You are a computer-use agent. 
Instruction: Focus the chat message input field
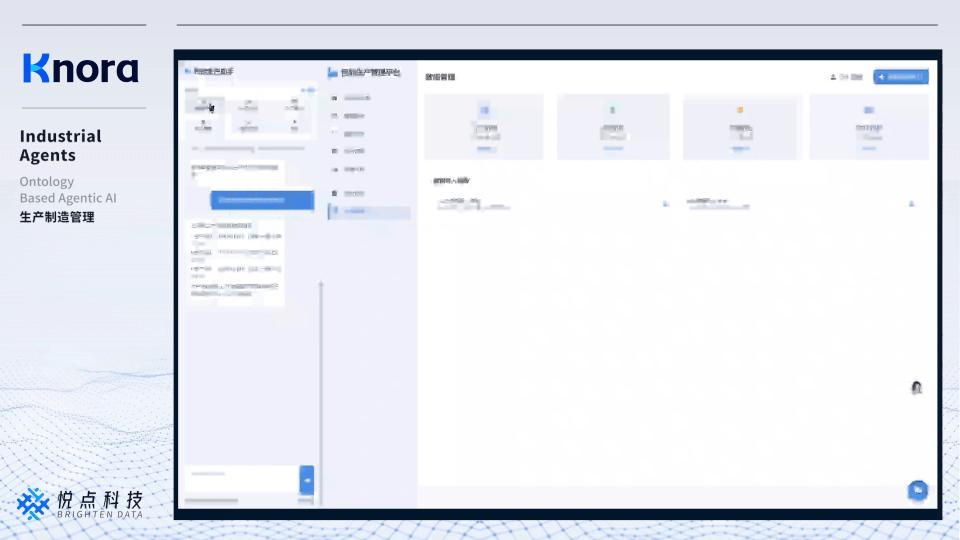(240, 475)
